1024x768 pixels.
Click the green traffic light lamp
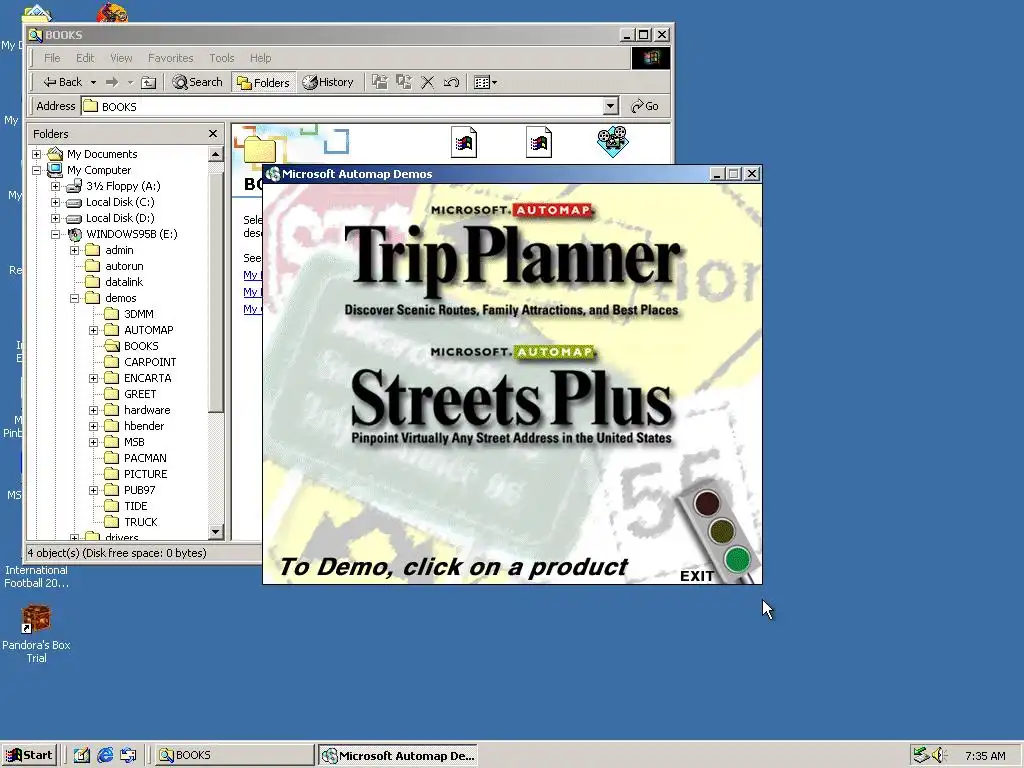coord(737,559)
